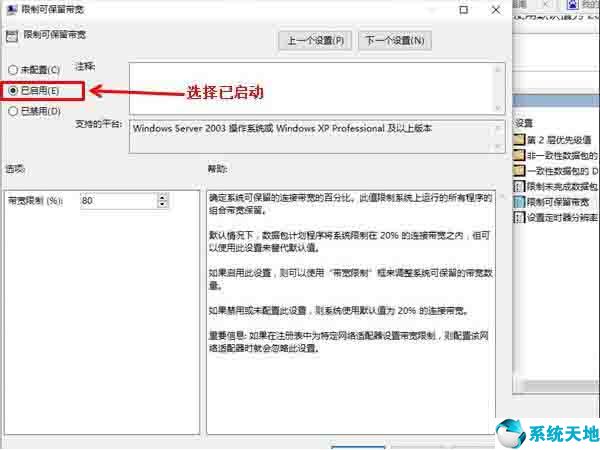Close the 限制可保留带宽 dialog
The width and height of the screenshot is (600, 450).
tap(496, 10)
